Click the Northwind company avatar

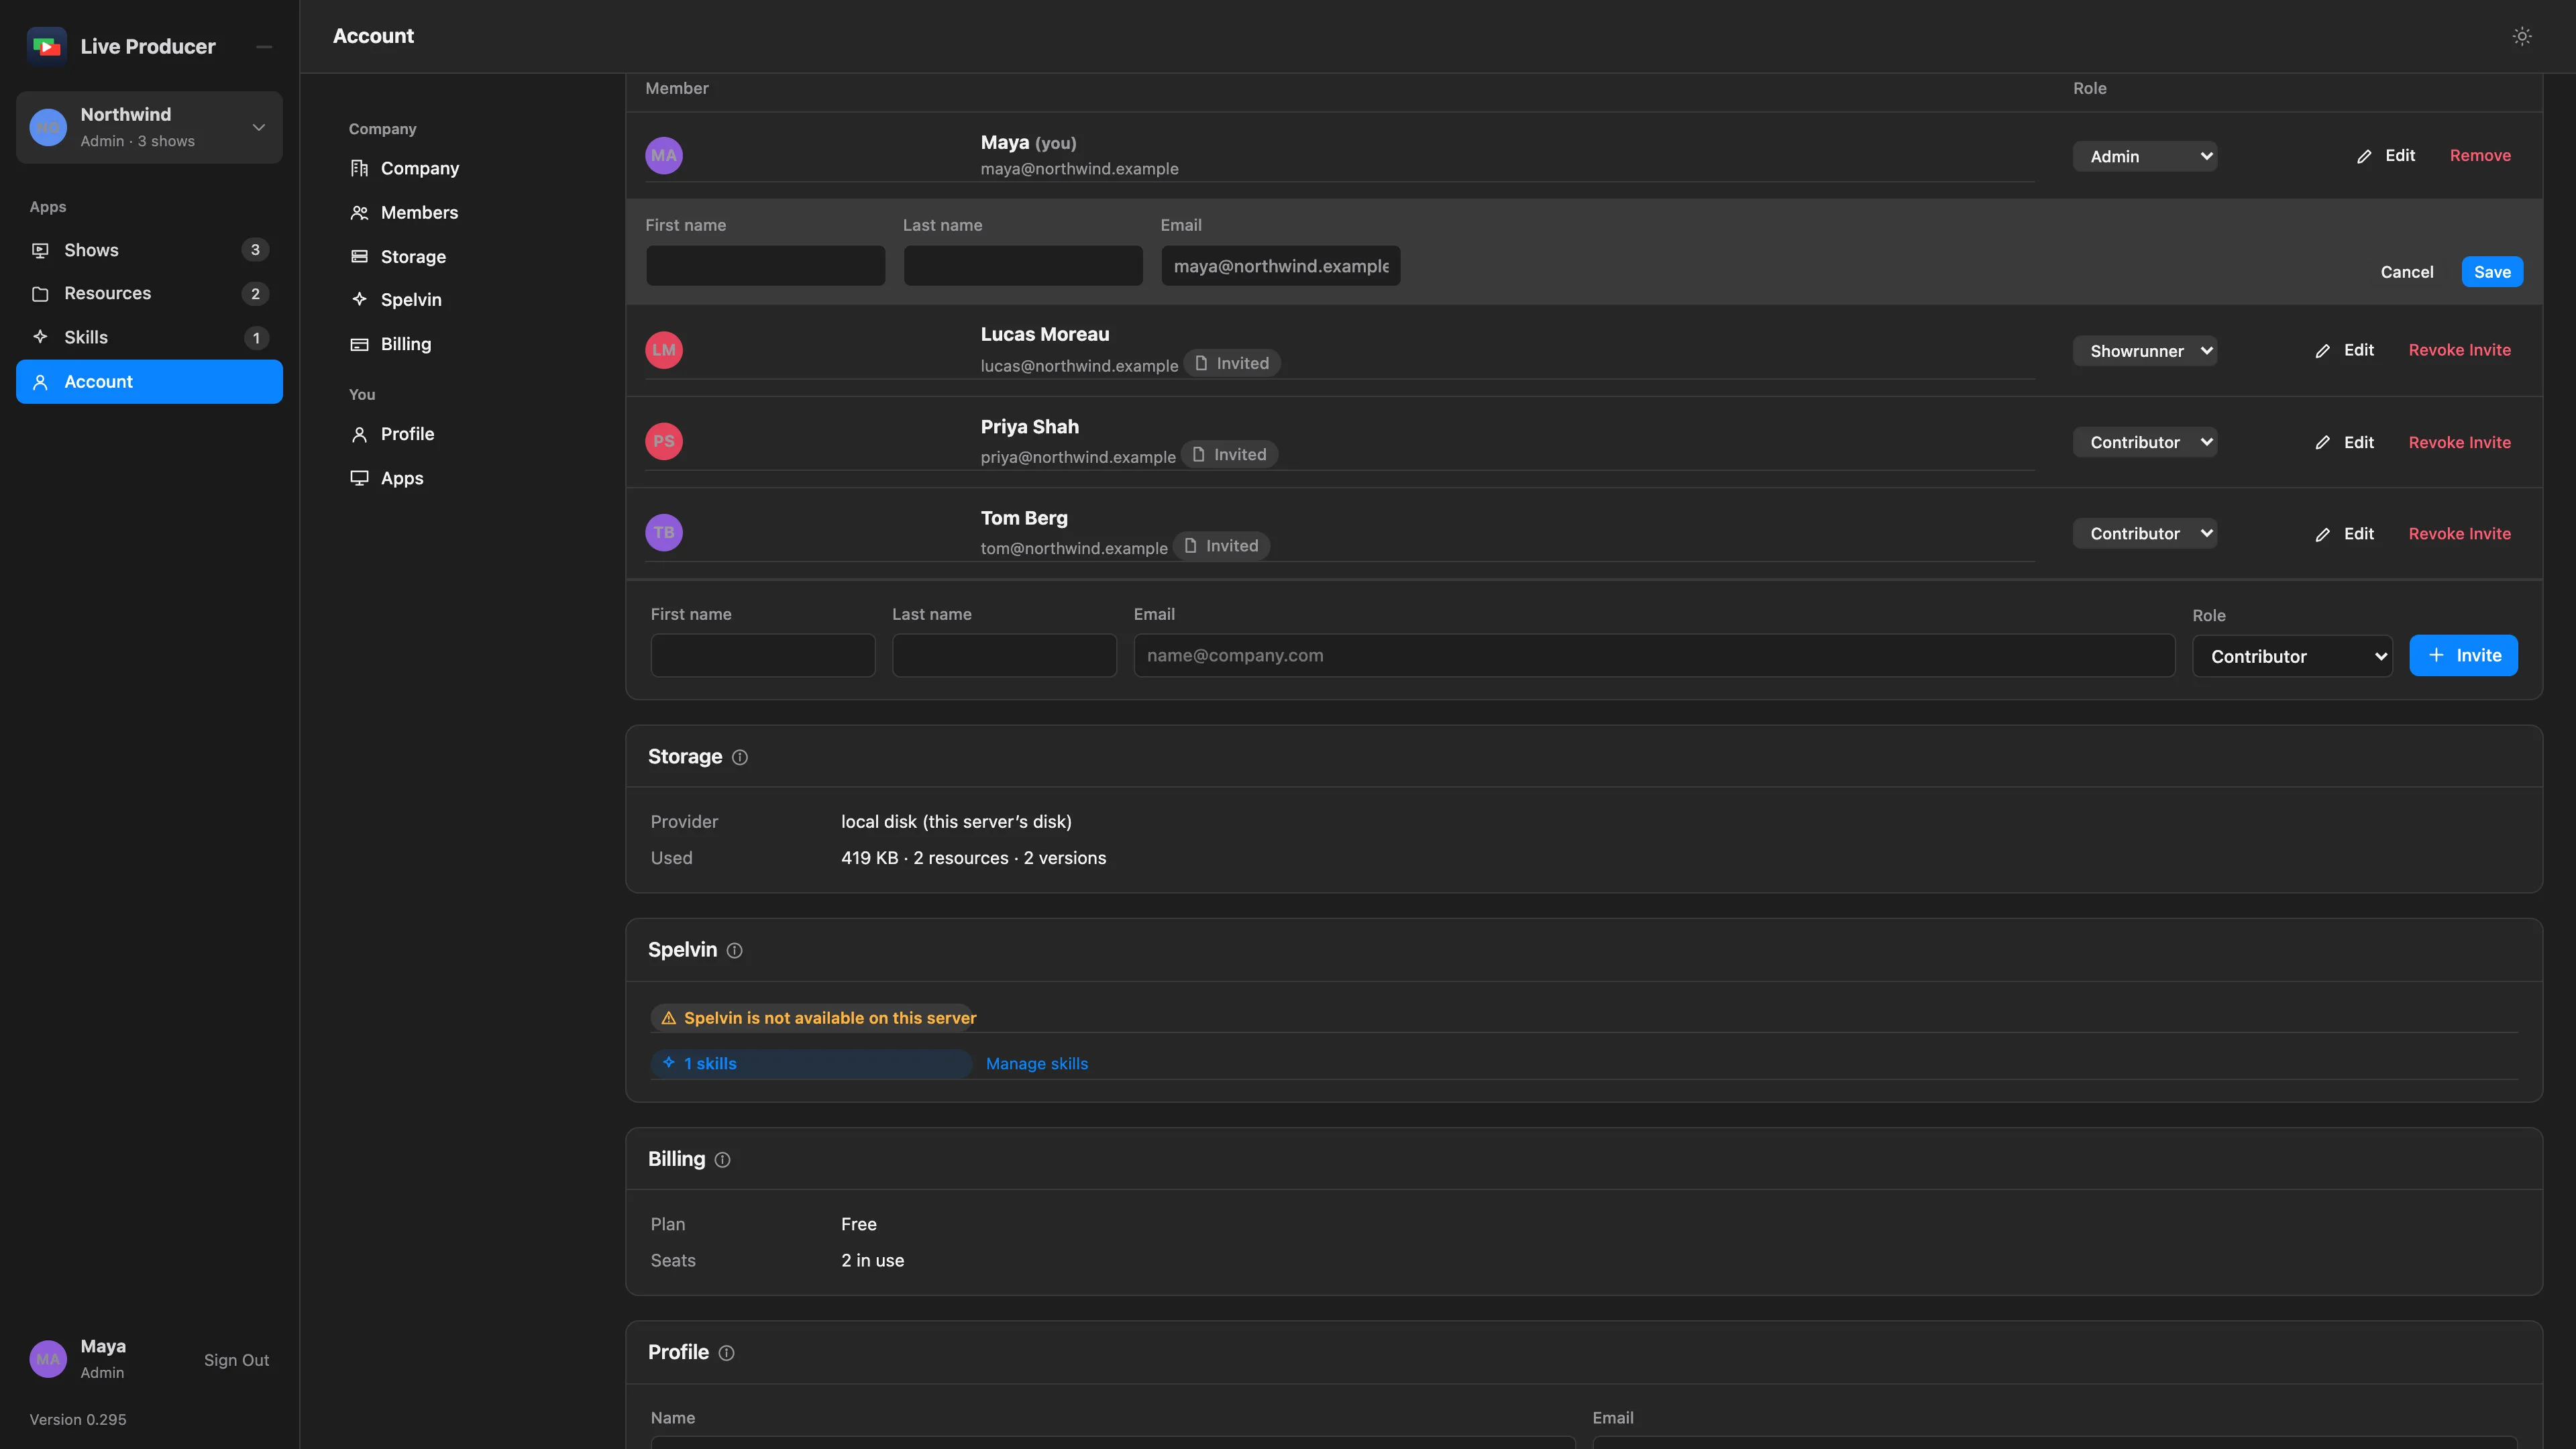coord(48,127)
